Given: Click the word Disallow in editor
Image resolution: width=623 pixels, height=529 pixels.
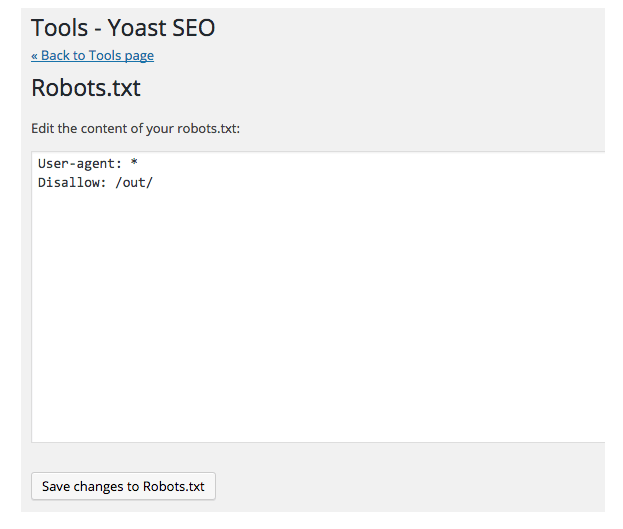Looking at the screenshot, I should click(70, 182).
